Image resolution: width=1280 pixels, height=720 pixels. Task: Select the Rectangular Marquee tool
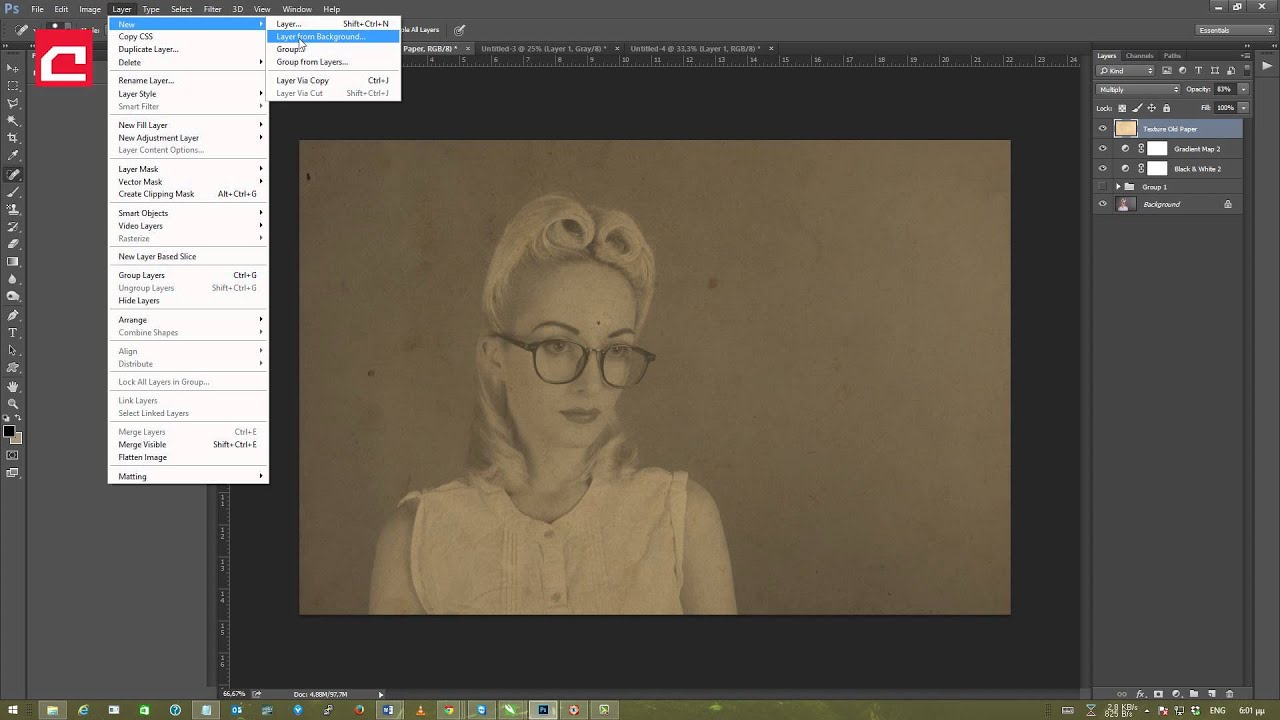point(13,85)
